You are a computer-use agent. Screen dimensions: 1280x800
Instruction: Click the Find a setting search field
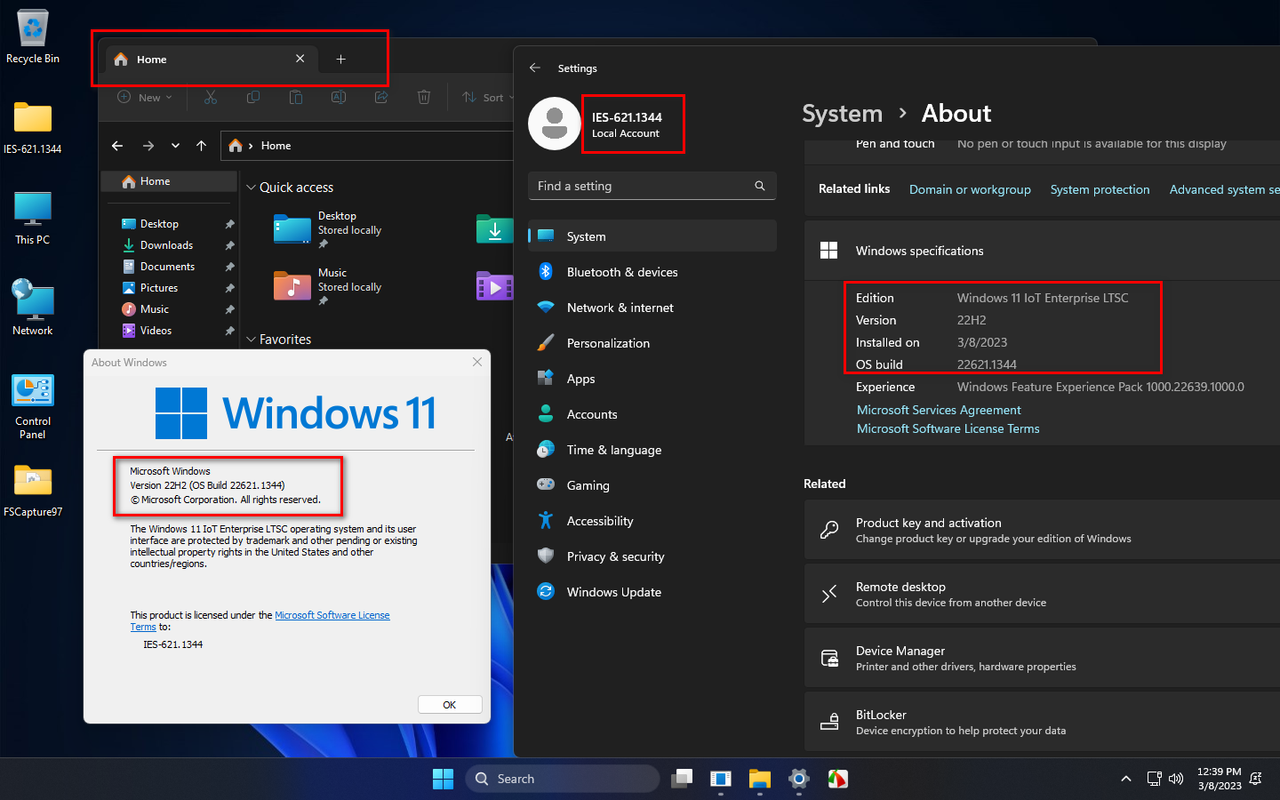652,186
